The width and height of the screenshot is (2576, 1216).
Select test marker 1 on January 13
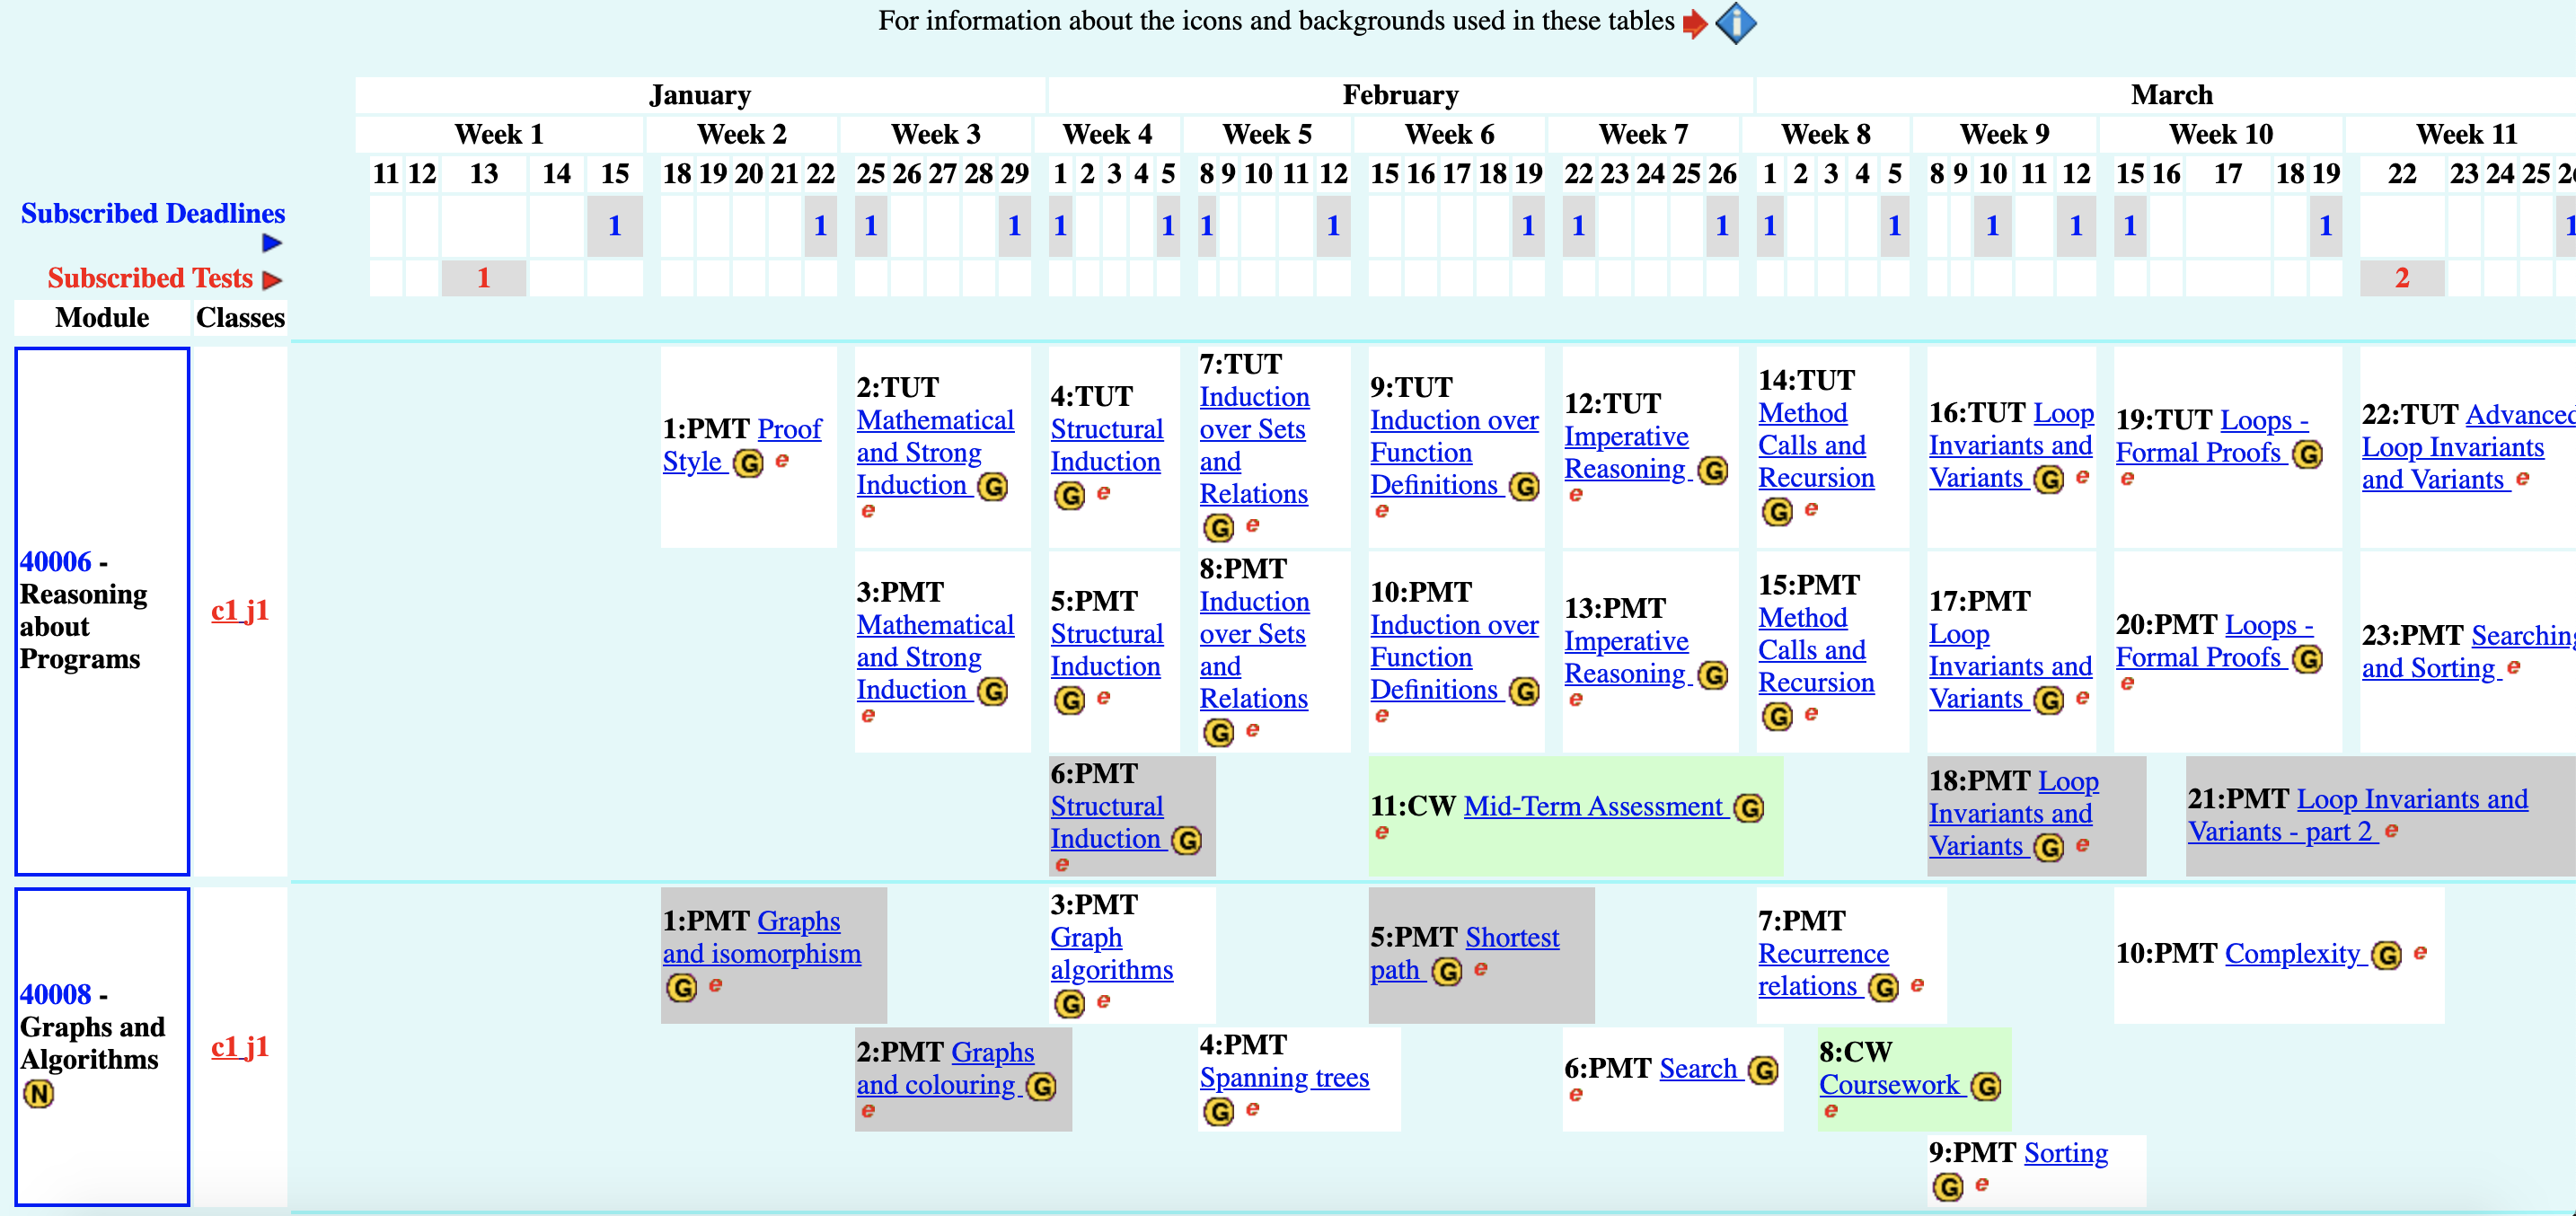tap(483, 278)
